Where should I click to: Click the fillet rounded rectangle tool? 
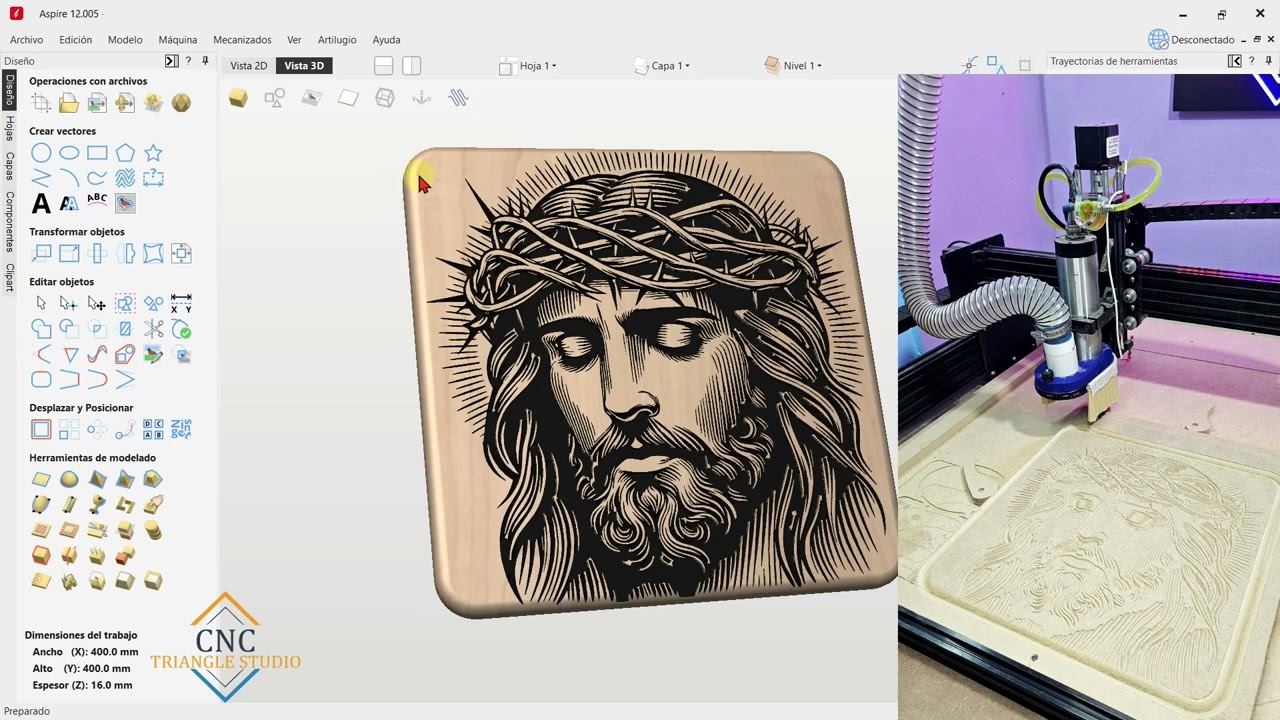(x=41, y=380)
